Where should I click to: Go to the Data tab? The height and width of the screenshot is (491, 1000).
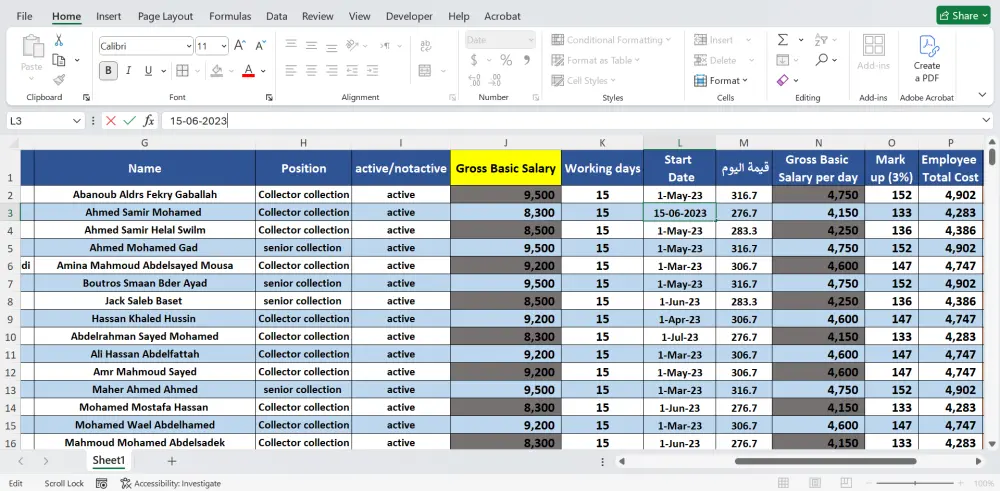277,17
